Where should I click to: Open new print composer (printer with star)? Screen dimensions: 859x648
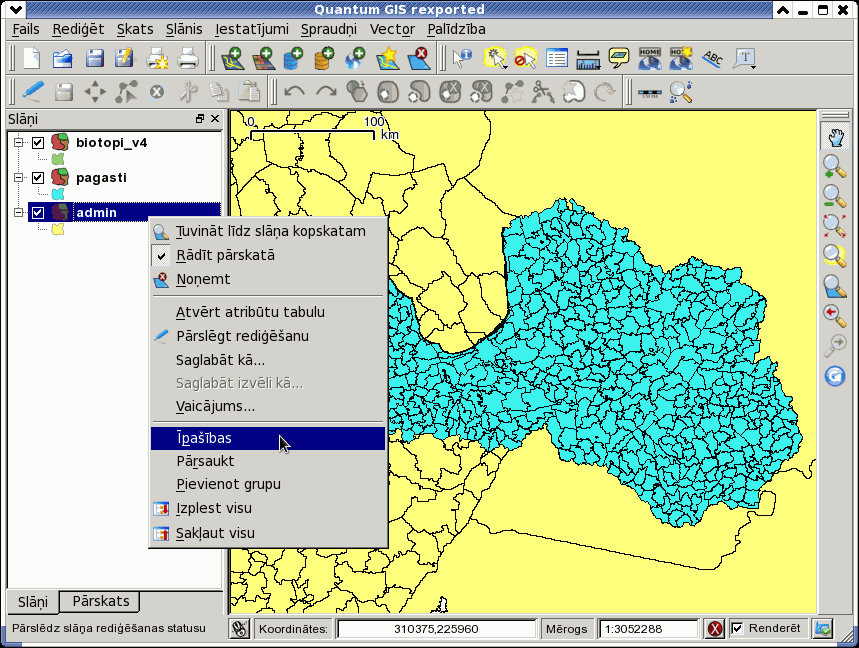tap(157, 58)
